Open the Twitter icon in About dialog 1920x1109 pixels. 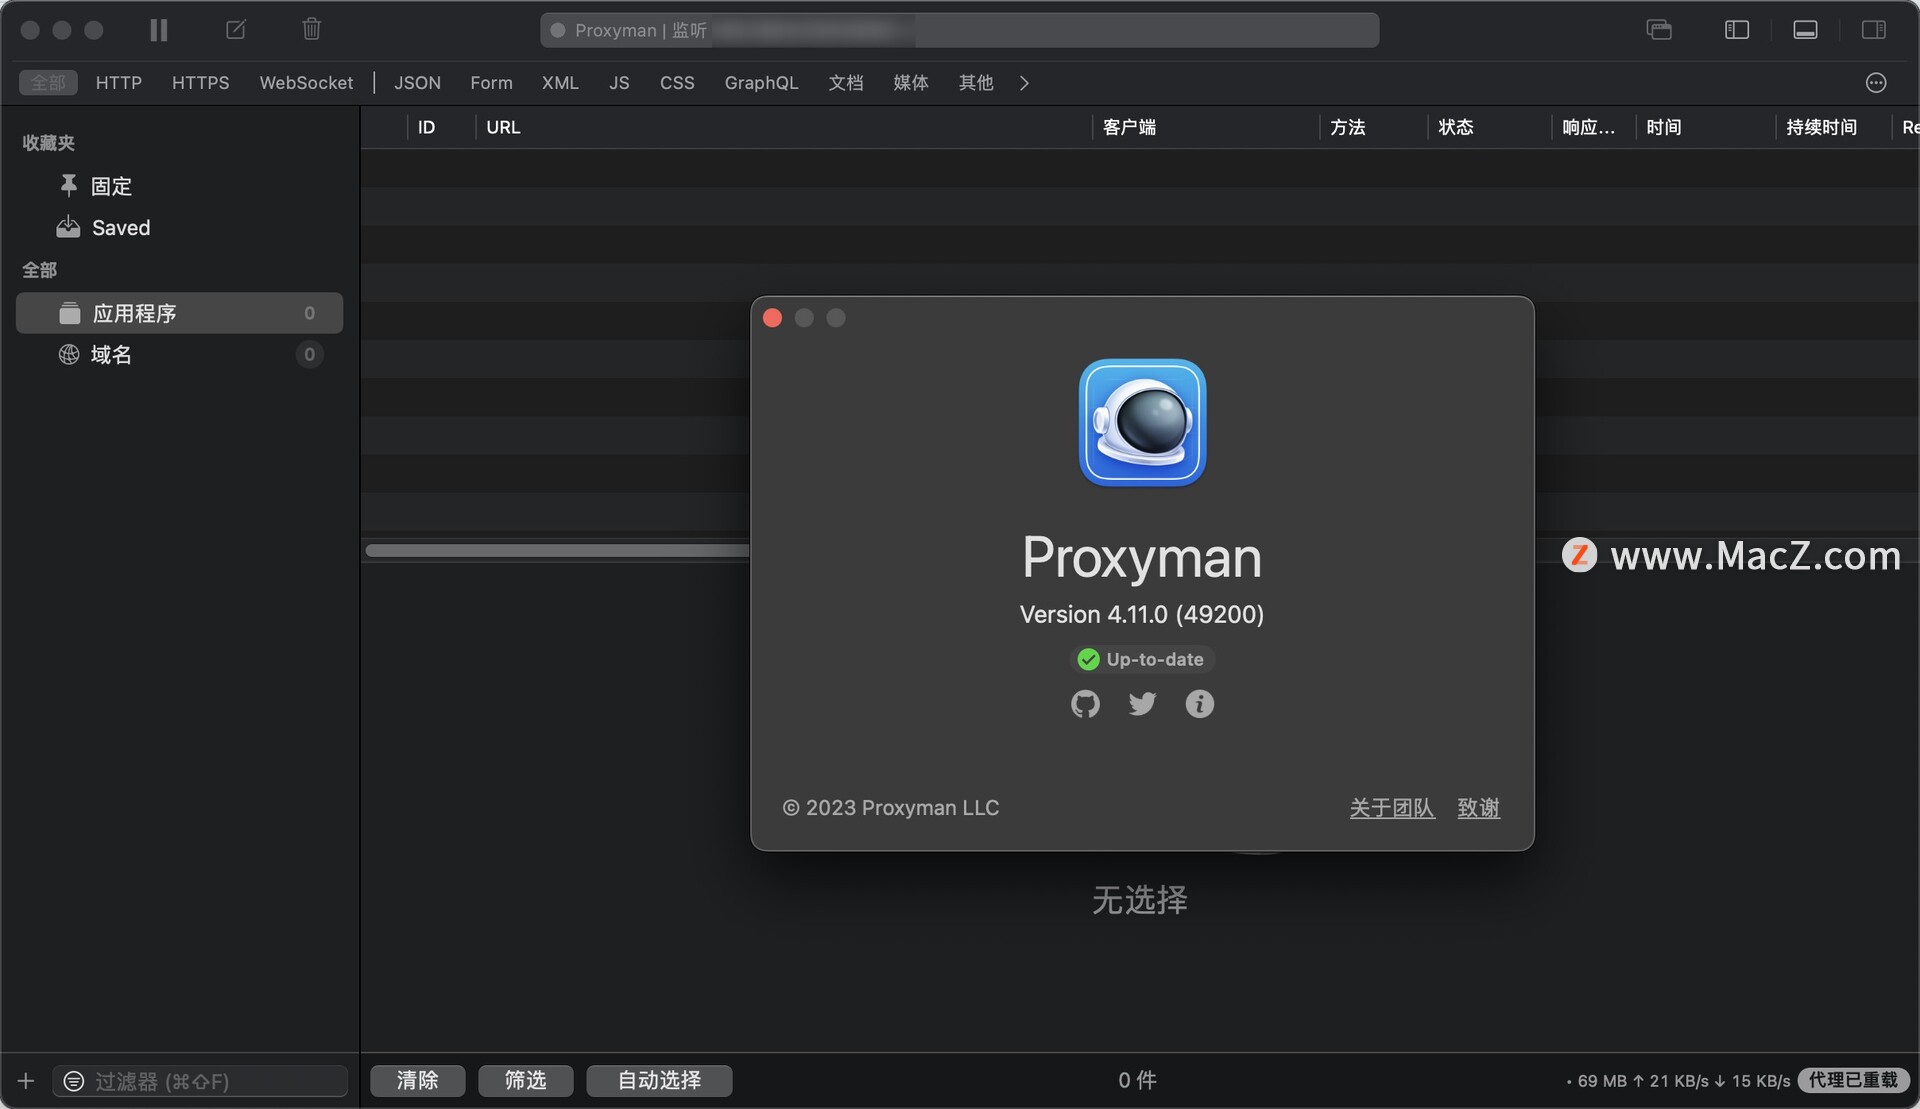pos(1142,704)
